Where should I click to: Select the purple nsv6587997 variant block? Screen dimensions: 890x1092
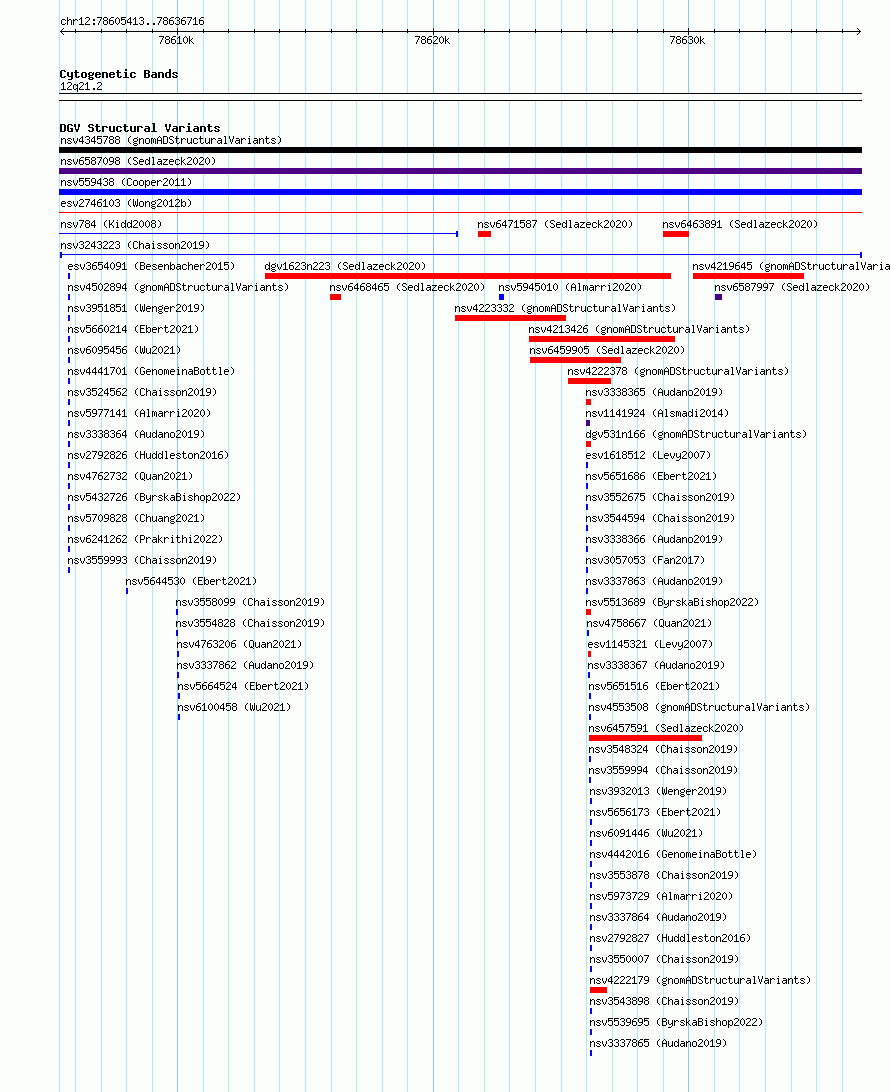pos(719,297)
